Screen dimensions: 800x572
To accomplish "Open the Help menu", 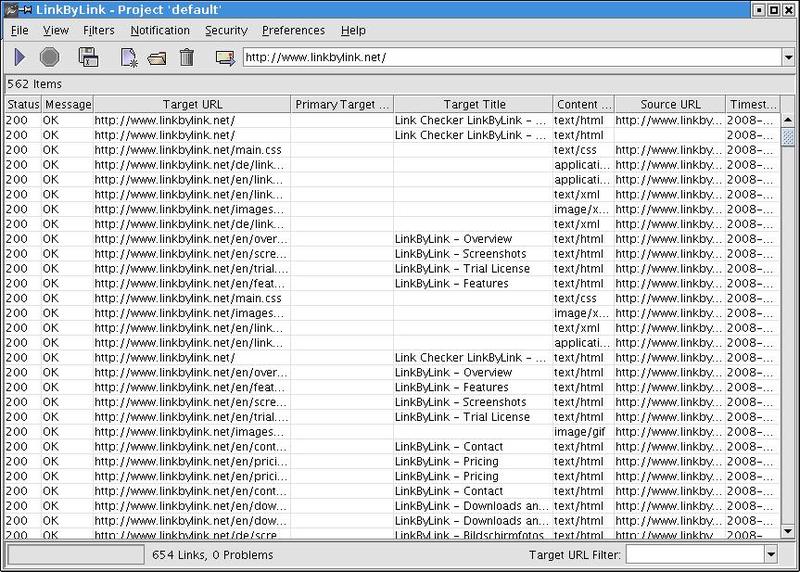I will (x=353, y=31).
